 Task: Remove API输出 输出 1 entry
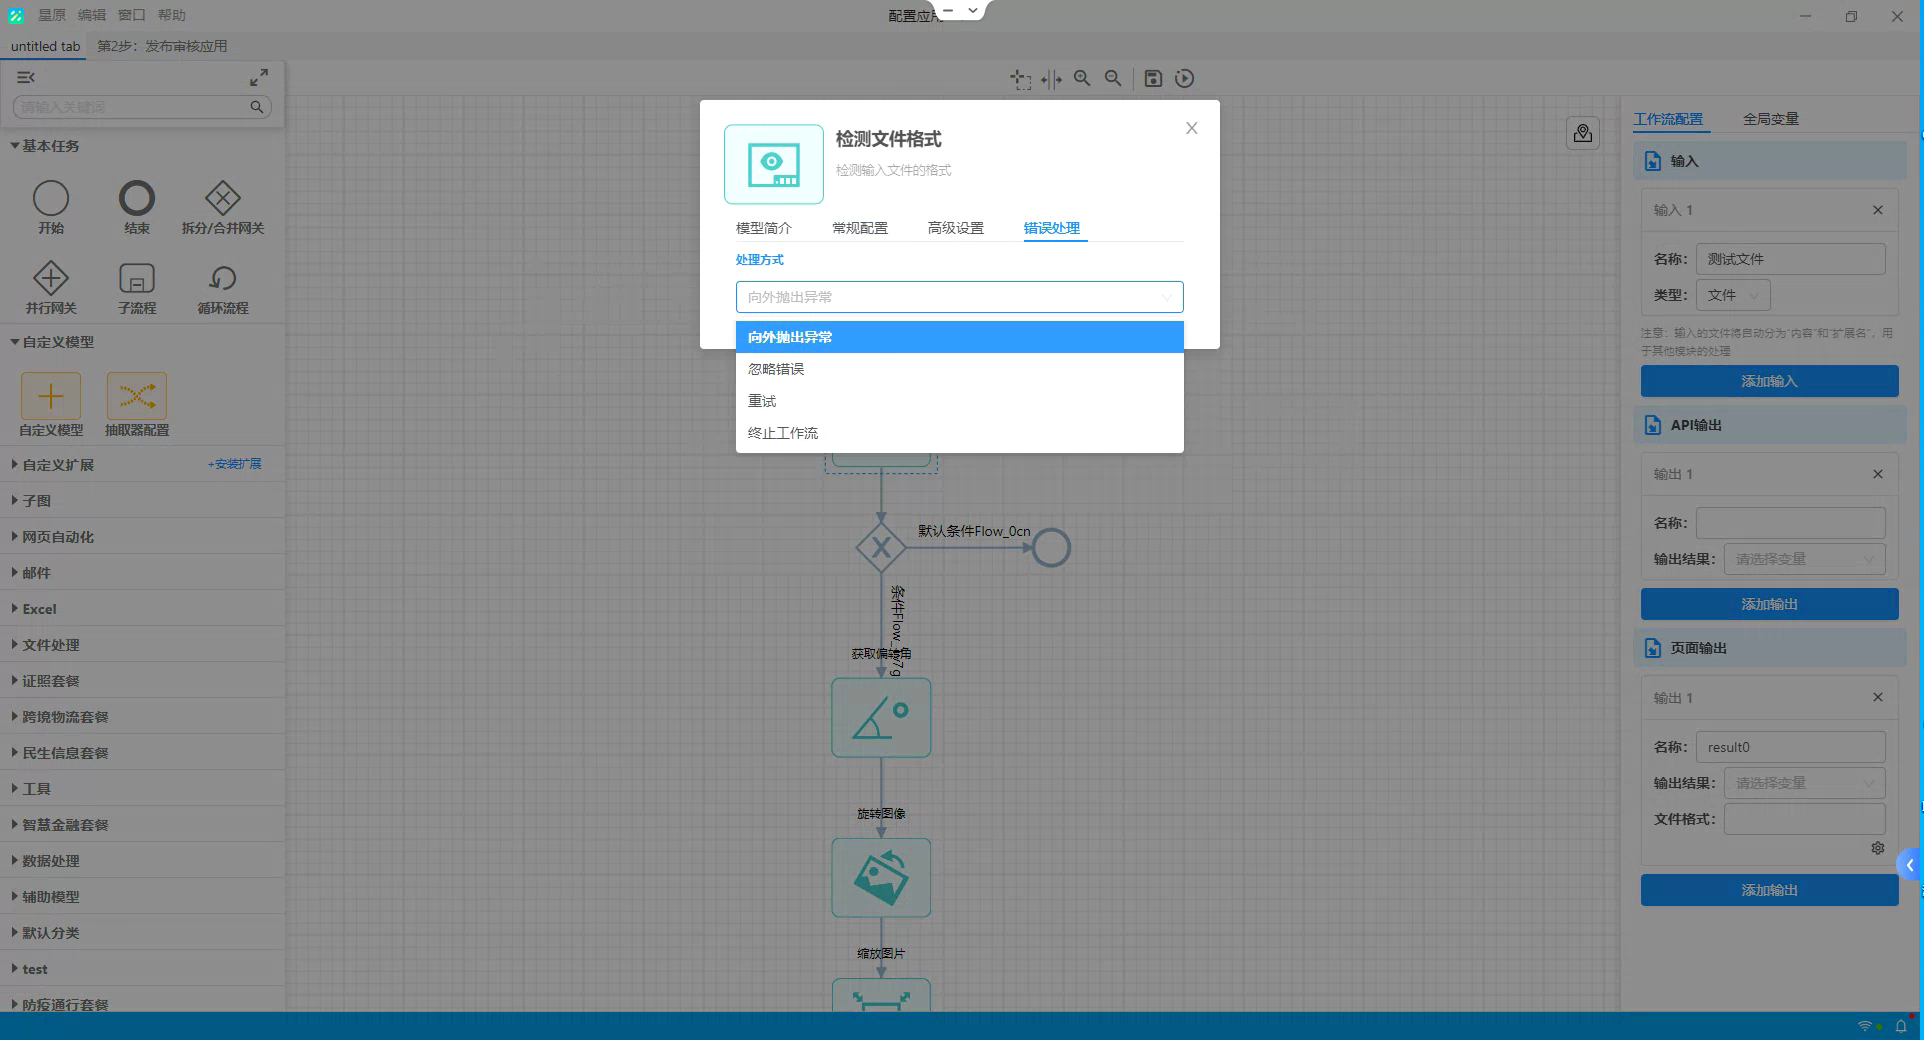(1878, 474)
